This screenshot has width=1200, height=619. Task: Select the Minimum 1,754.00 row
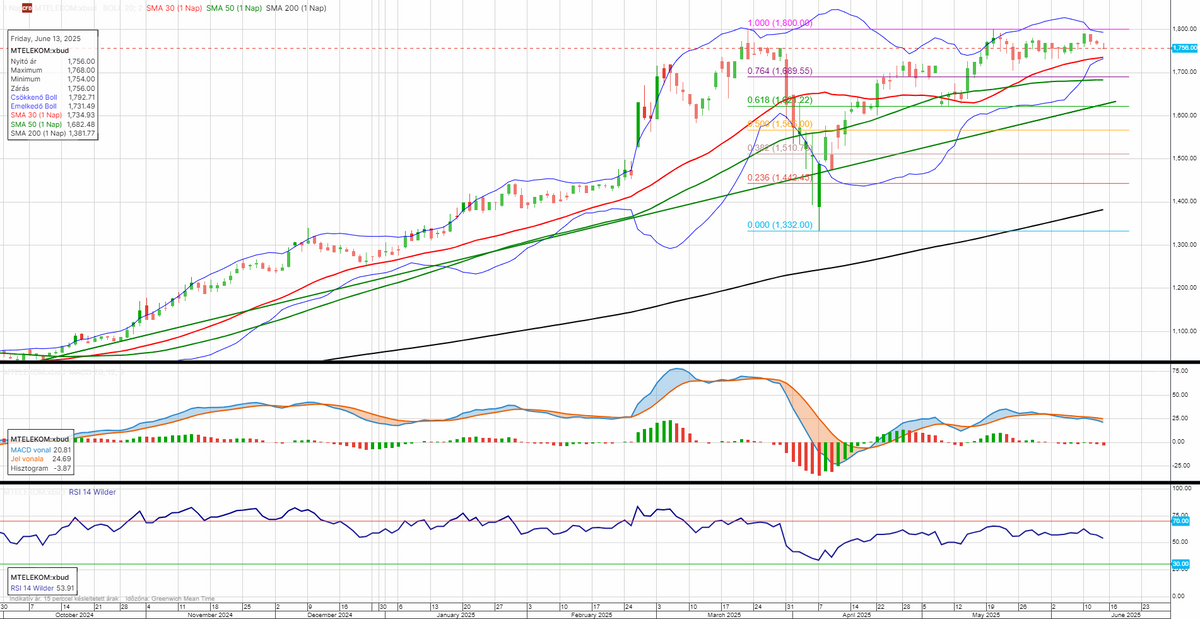click(x=53, y=79)
